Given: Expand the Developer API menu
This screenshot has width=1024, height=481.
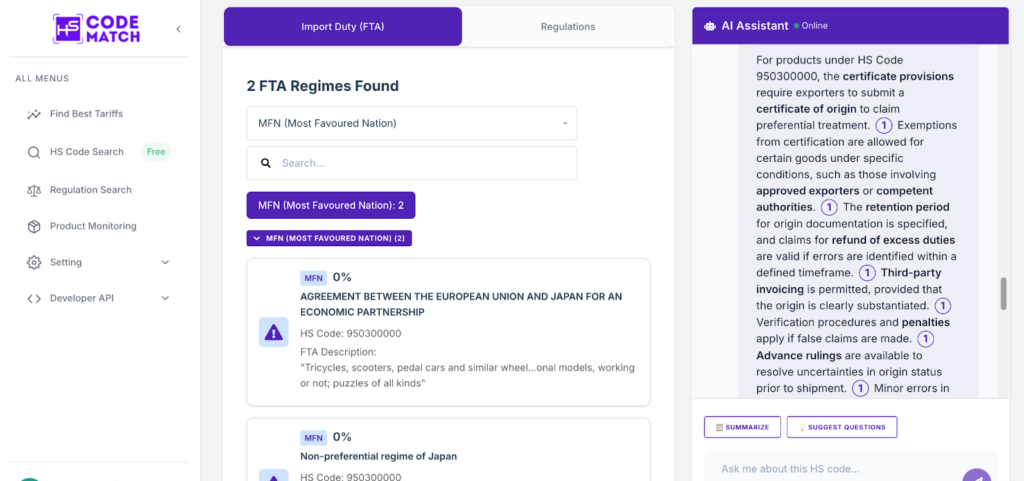Looking at the screenshot, I should click(x=165, y=298).
